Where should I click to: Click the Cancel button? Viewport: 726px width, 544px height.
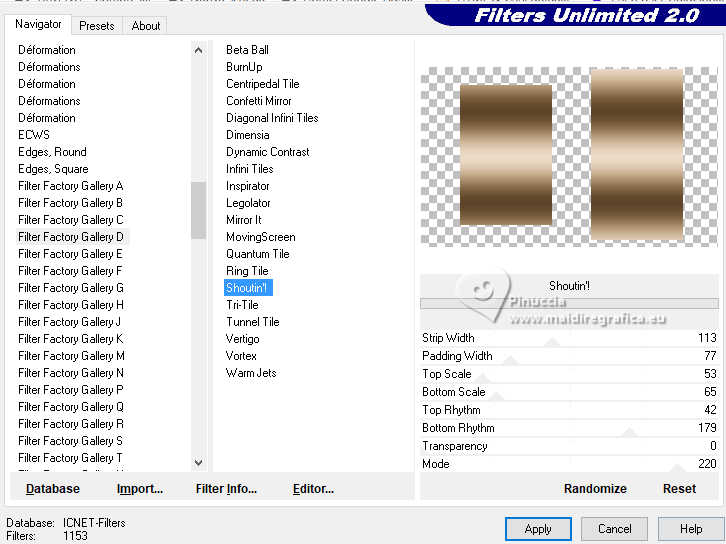tap(614, 529)
